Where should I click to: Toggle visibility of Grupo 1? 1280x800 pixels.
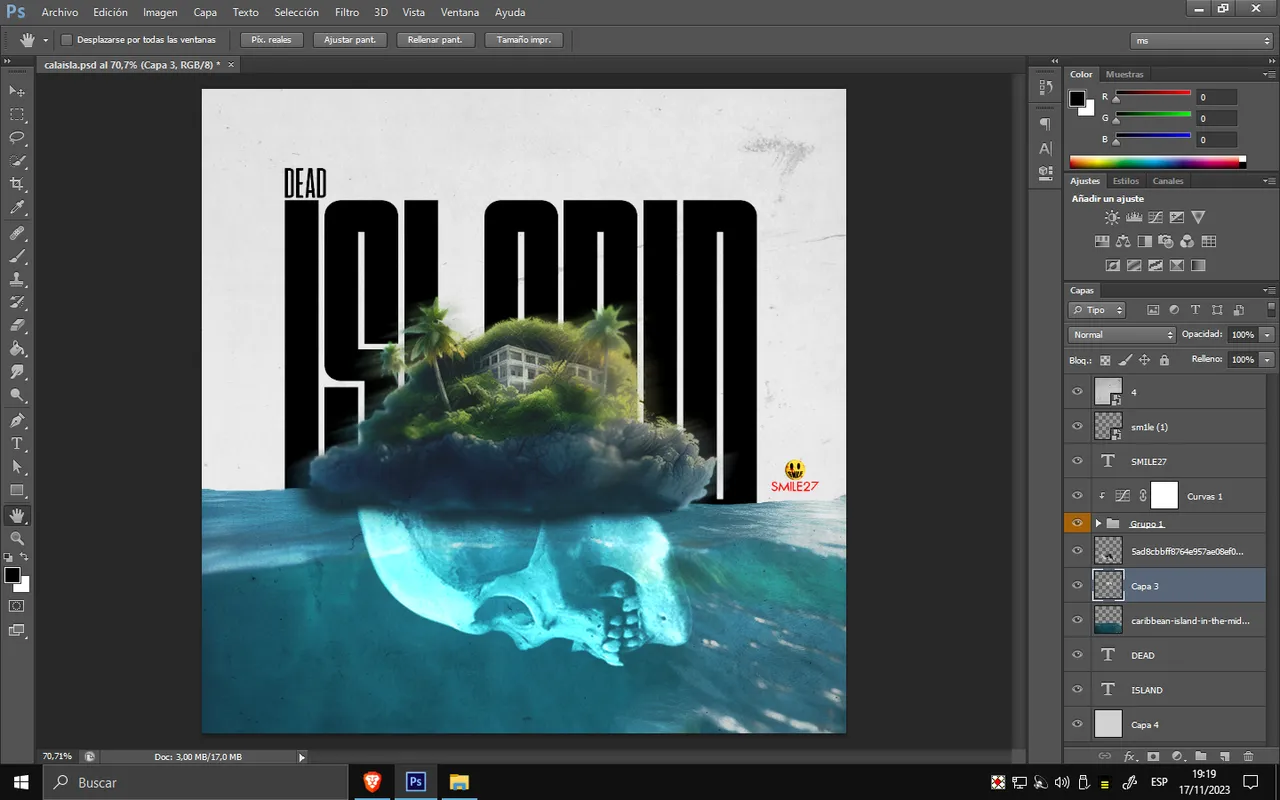click(1077, 523)
